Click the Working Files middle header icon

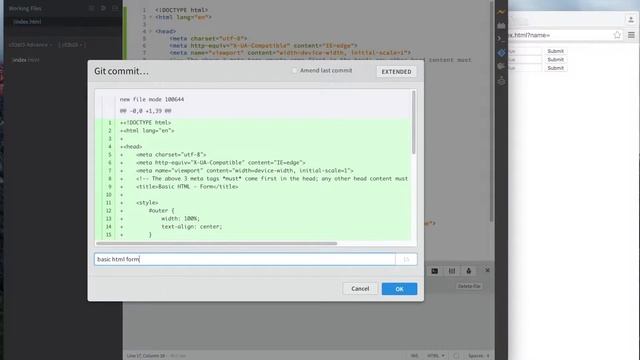103,8
